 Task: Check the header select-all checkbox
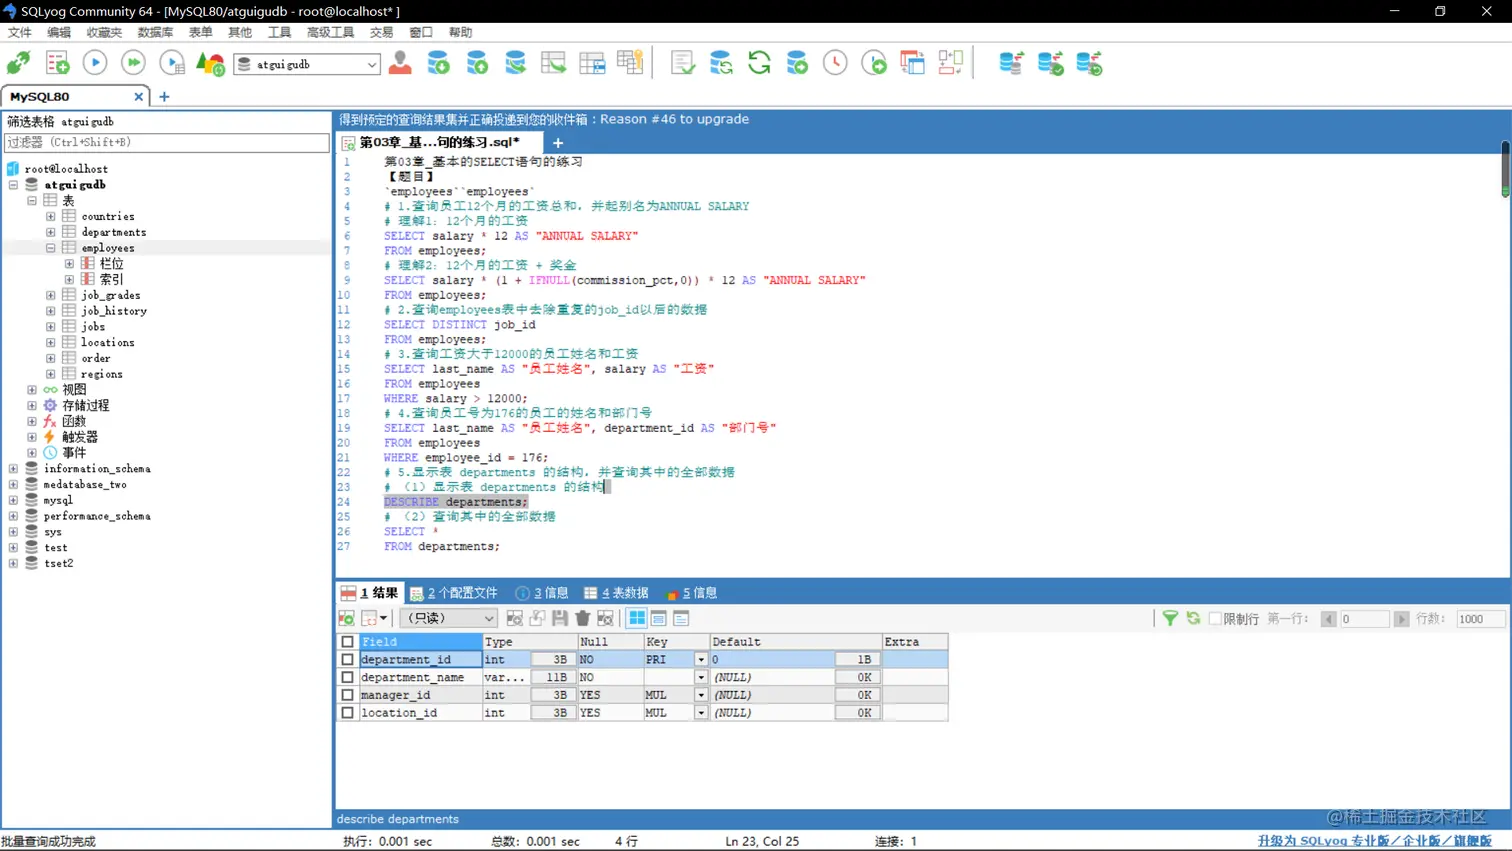click(347, 642)
